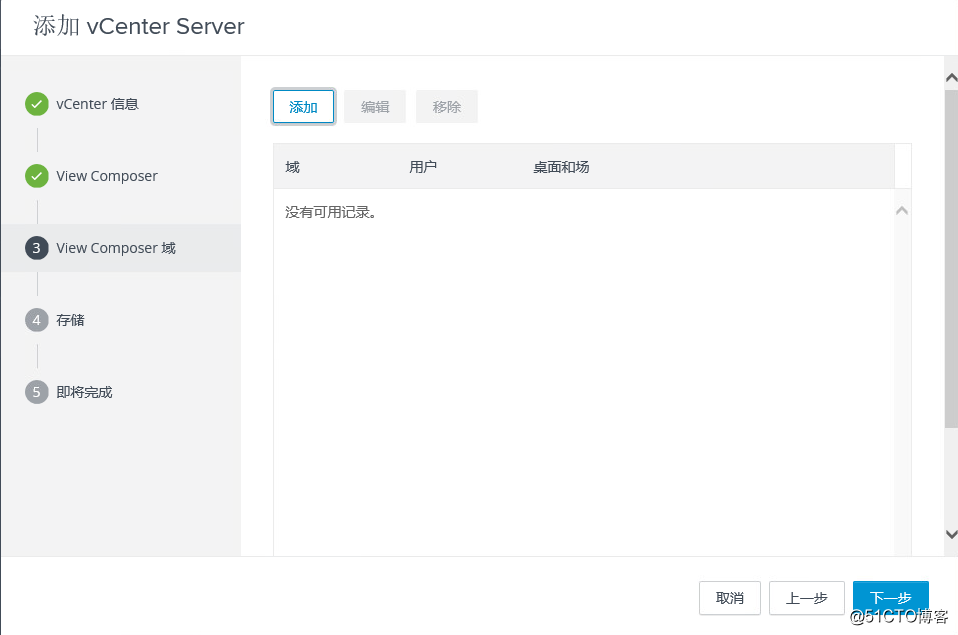Image resolution: width=958 pixels, height=635 pixels.
Task: Click step number 3 circle icon
Action: (x=37, y=248)
